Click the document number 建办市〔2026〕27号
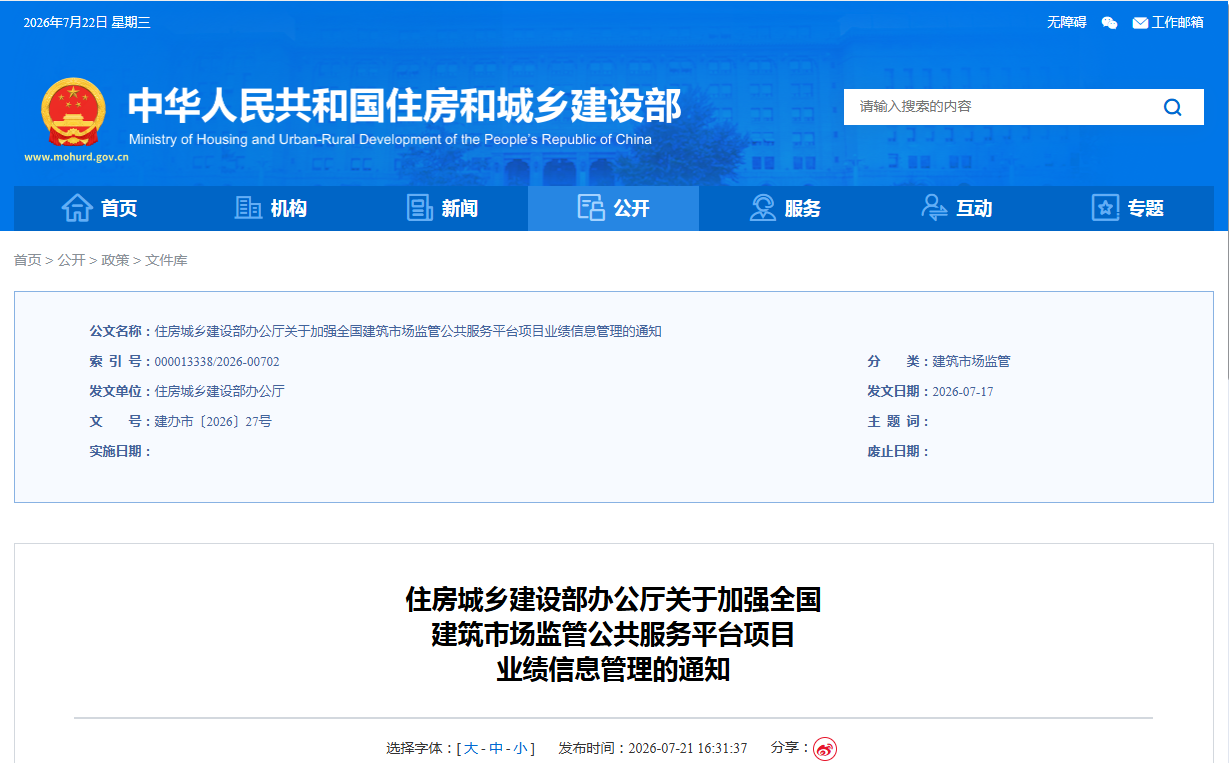 tap(213, 422)
